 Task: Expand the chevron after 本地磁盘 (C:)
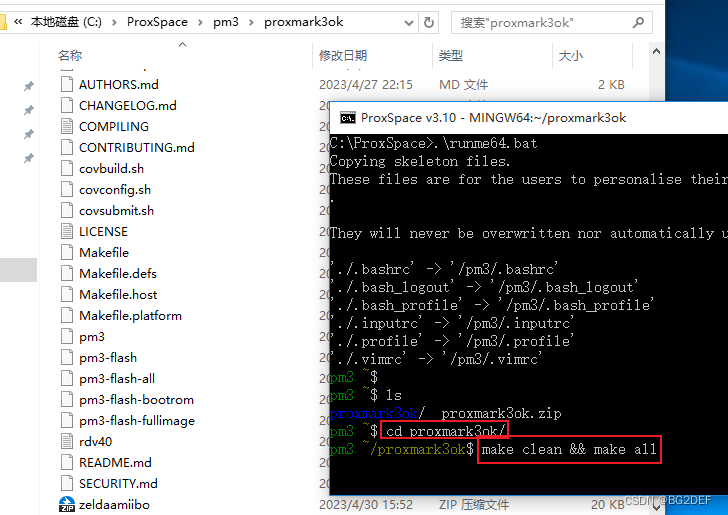pyautogui.click(x=114, y=22)
